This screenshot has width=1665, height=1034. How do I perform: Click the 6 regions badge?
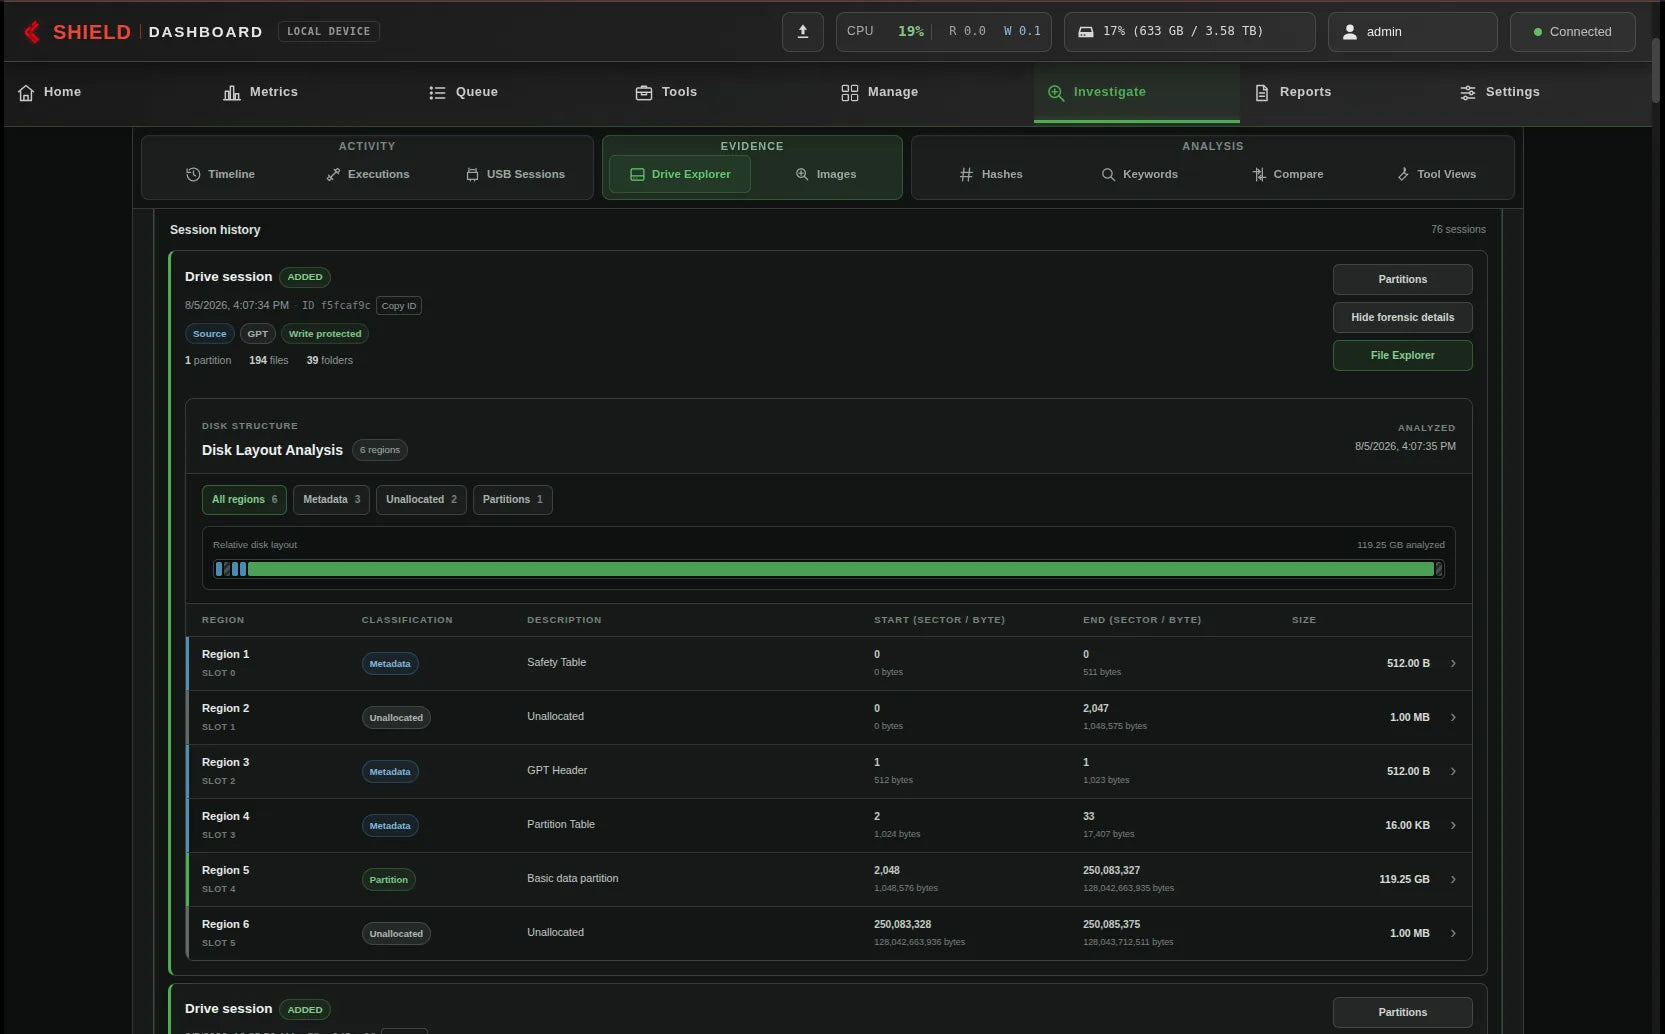pos(380,450)
